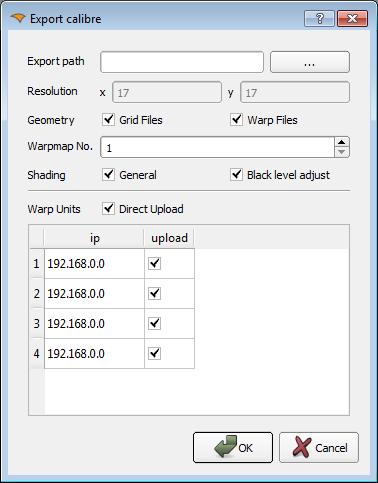Toggle upload checkbox in row 1
Screen dimensions: 378x483
click(x=155, y=263)
